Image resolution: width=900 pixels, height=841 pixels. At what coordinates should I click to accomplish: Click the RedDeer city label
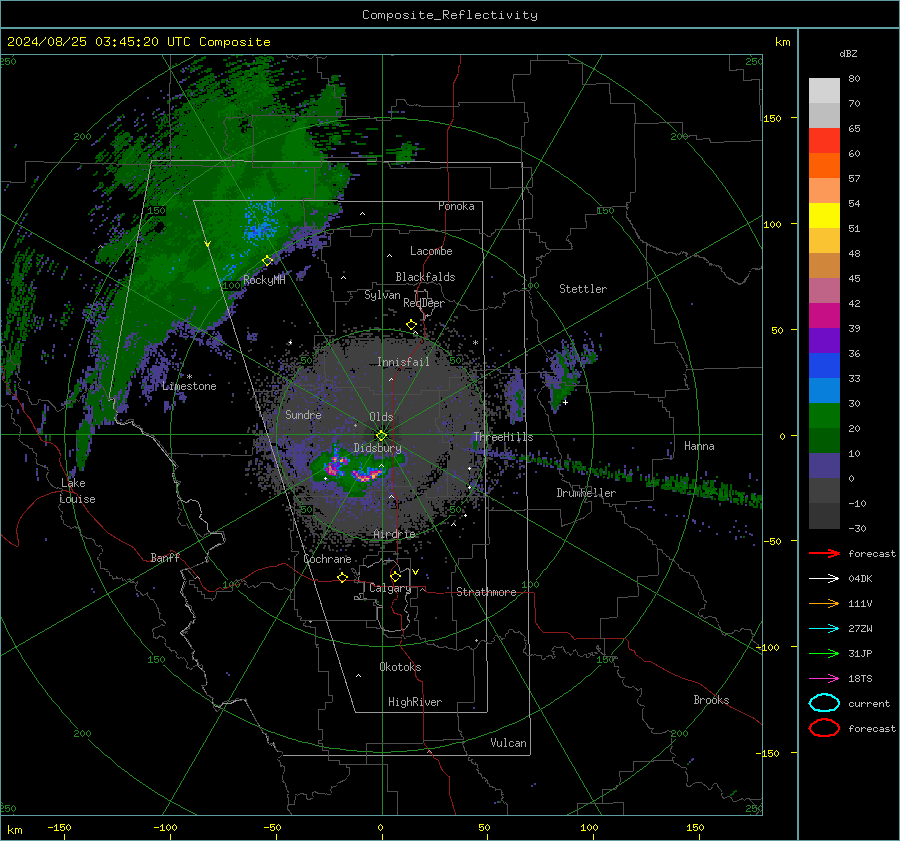click(x=424, y=303)
